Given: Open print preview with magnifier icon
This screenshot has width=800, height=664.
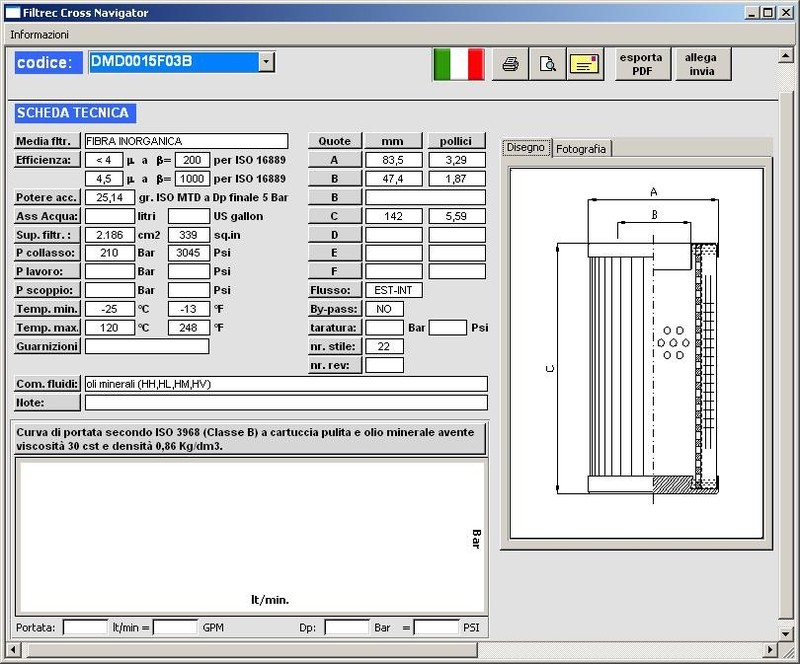Looking at the screenshot, I should click(547, 64).
